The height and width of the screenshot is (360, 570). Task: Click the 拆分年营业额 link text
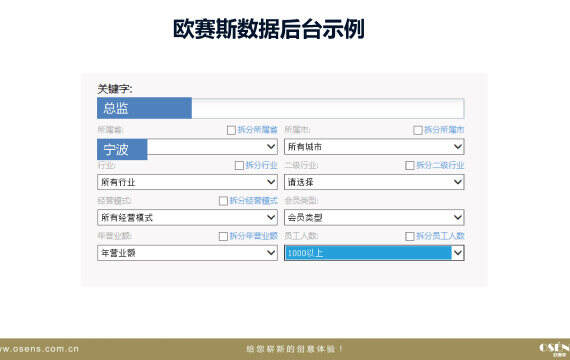pos(254,236)
